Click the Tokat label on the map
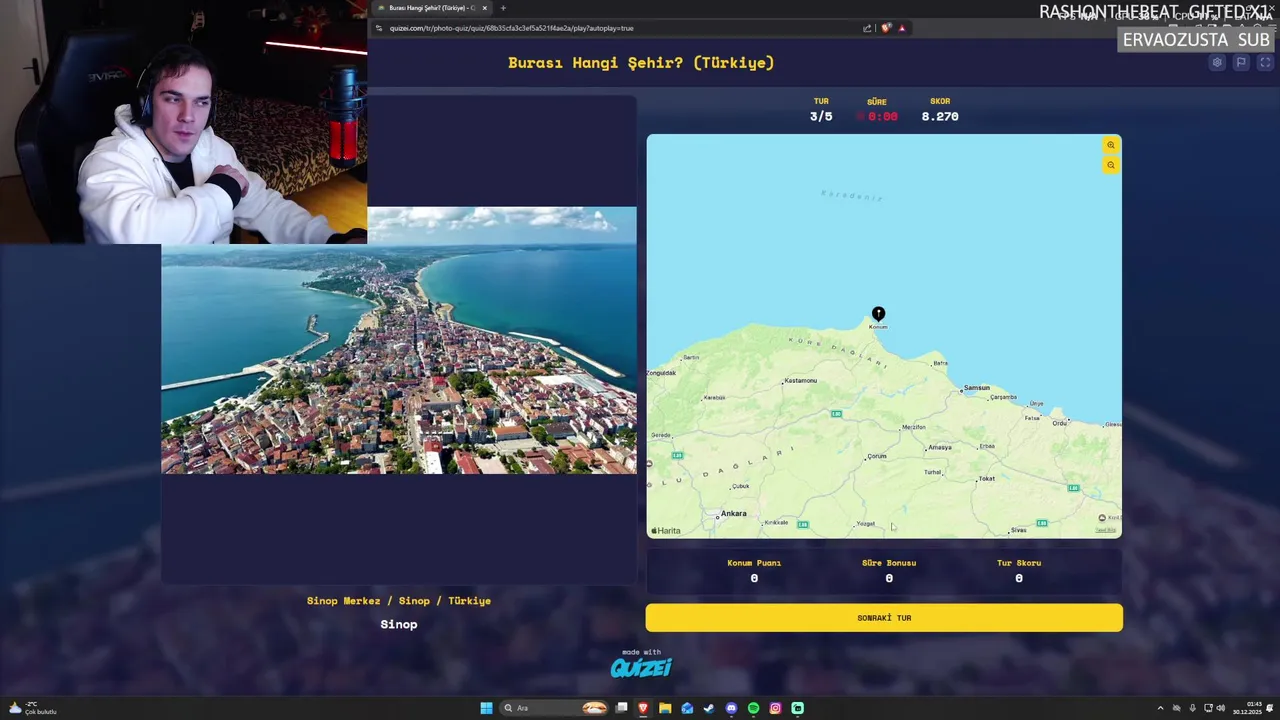The image size is (1280, 720). coord(987,479)
